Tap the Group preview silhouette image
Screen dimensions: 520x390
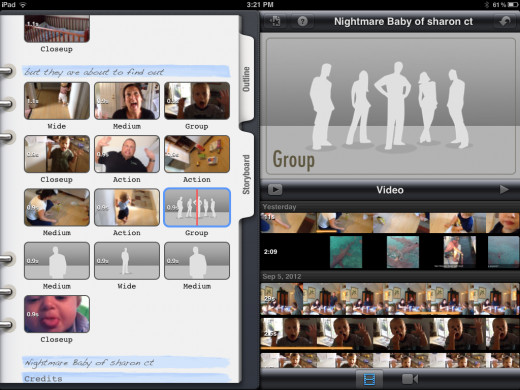[391, 106]
